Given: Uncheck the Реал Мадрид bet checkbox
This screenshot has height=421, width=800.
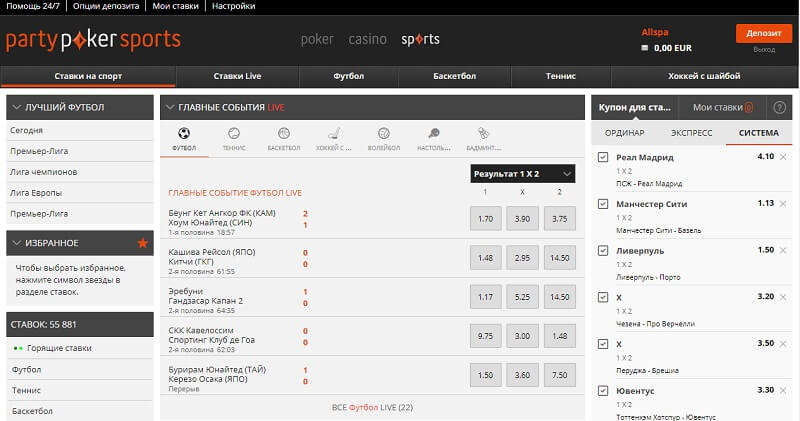Looking at the screenshot, I should click(602, 157).
